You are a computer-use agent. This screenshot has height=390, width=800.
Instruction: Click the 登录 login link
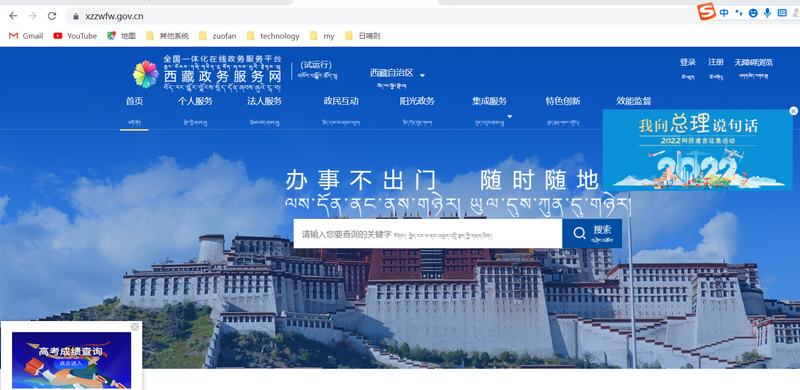[x=688, y=62]
